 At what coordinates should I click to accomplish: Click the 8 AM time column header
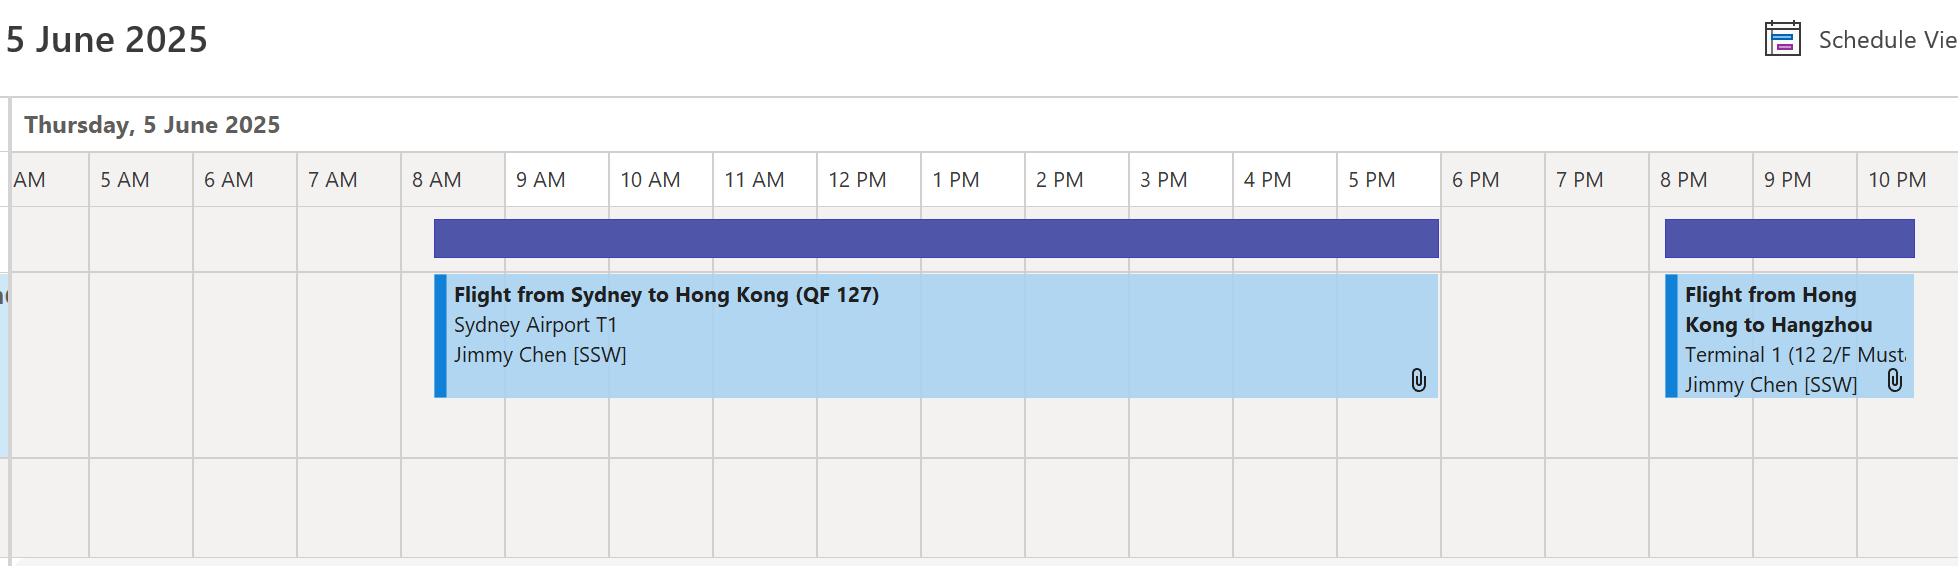[436, 180]
